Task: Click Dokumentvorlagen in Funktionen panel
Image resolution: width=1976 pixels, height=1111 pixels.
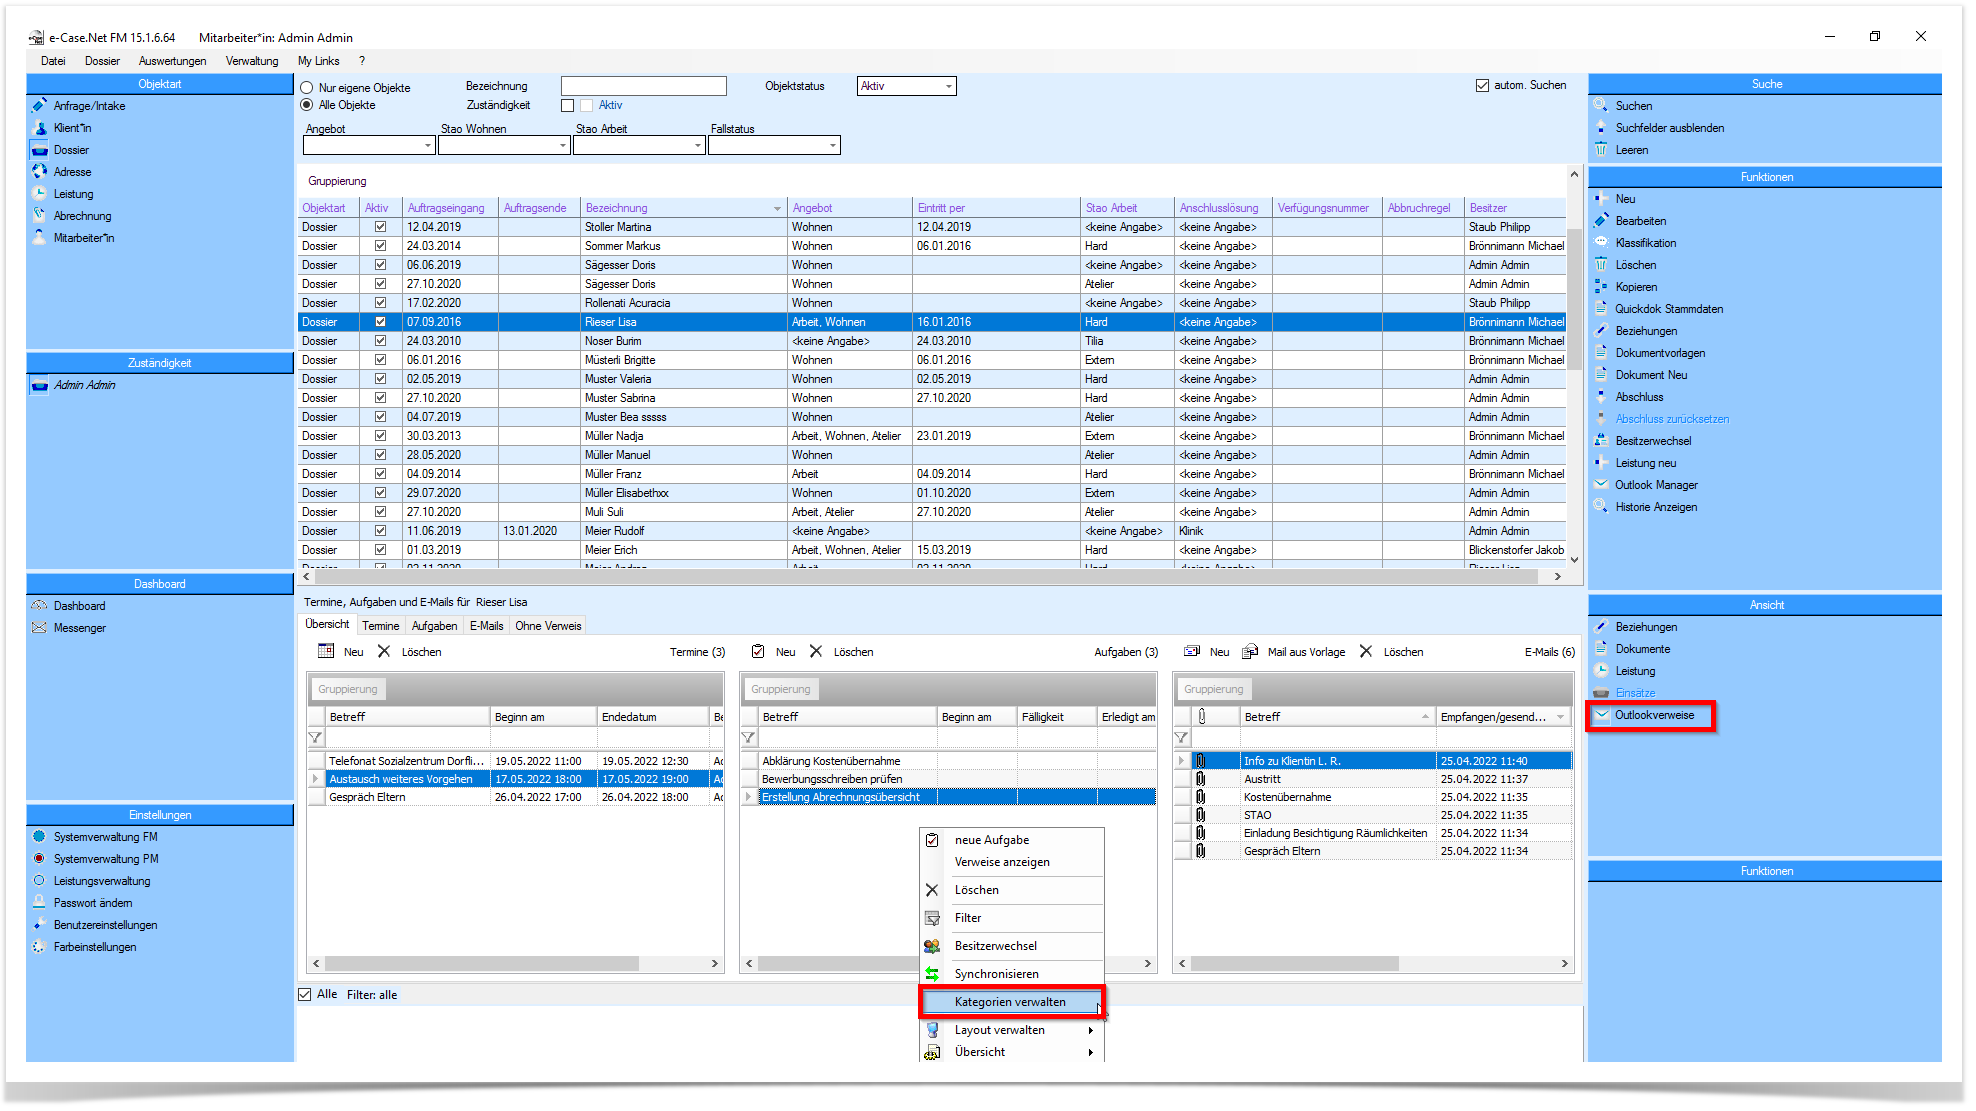Action: 1660,353
